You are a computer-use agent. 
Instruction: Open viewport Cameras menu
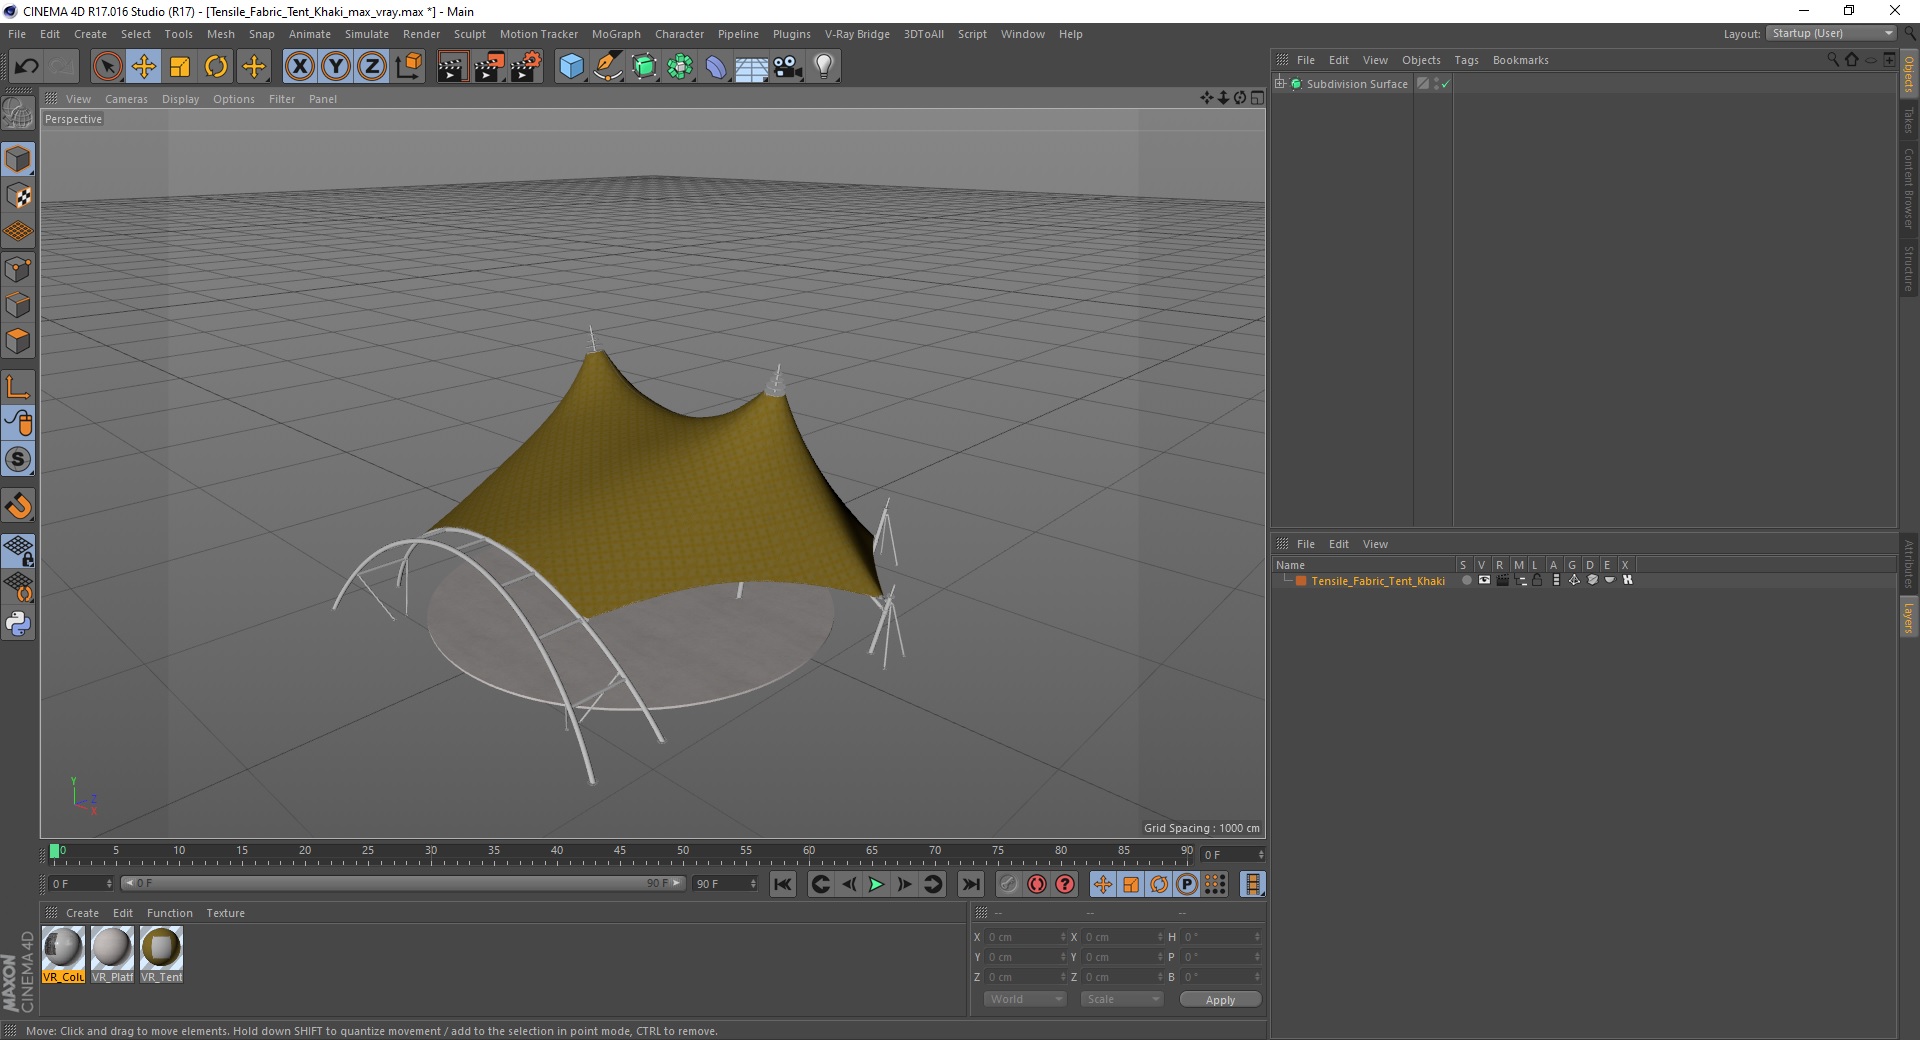pos(126,99)
